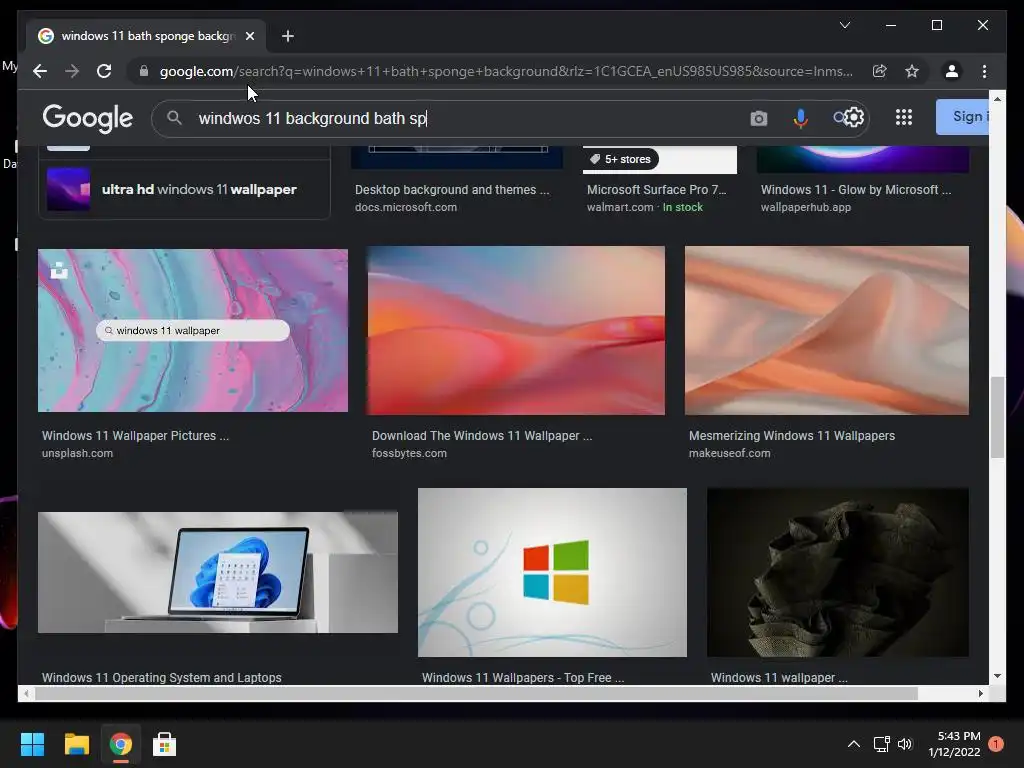Open a new browser tab
1024x768 pixels.
(x=288, y=36)
